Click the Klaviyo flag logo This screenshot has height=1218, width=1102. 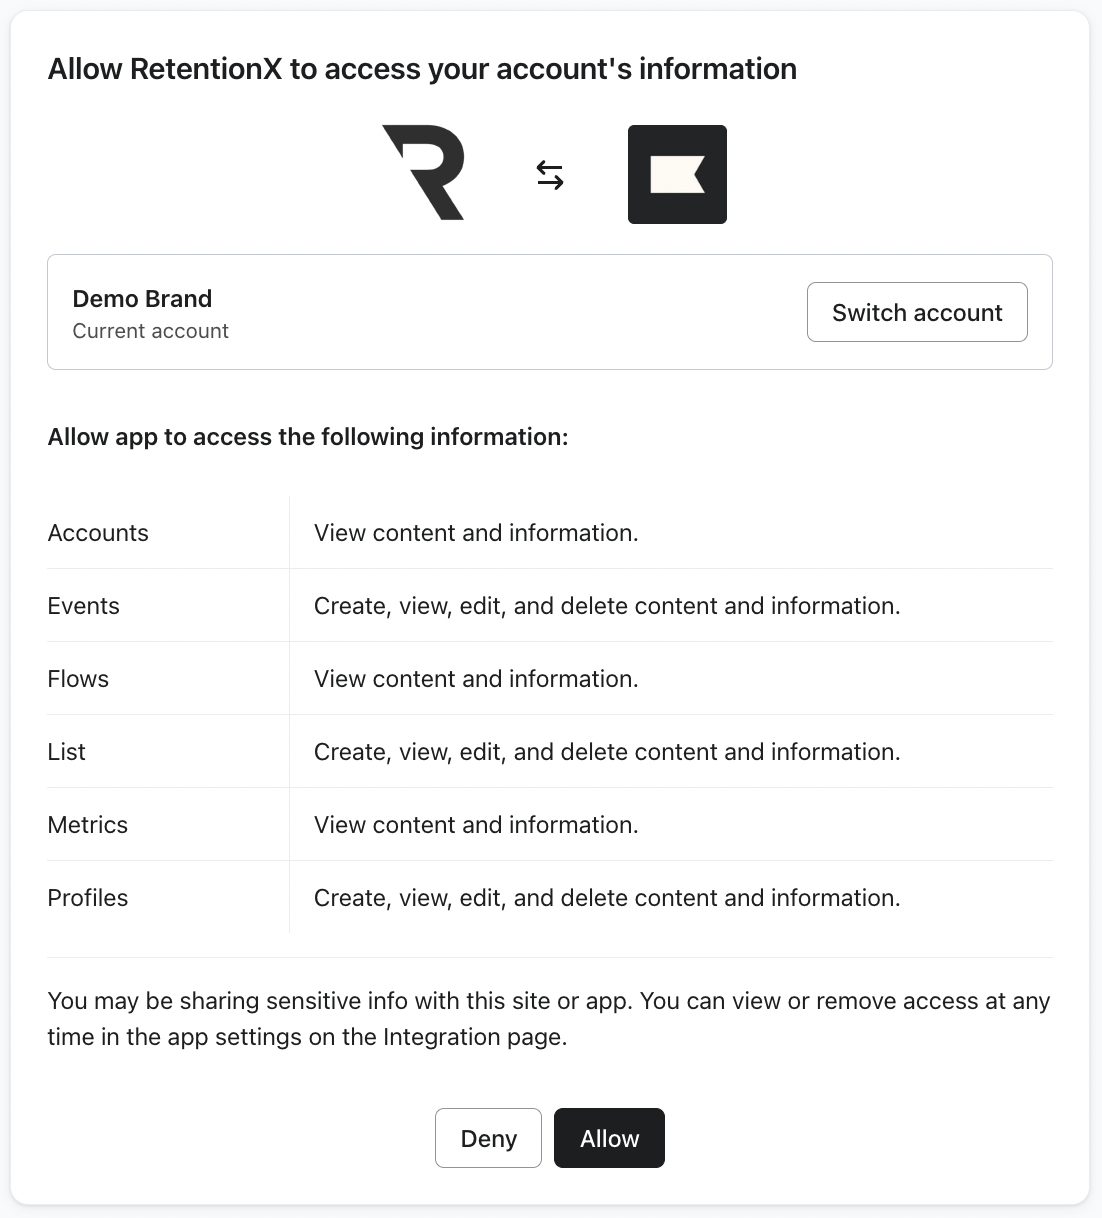pyautogui.click(x=677, y=174)
